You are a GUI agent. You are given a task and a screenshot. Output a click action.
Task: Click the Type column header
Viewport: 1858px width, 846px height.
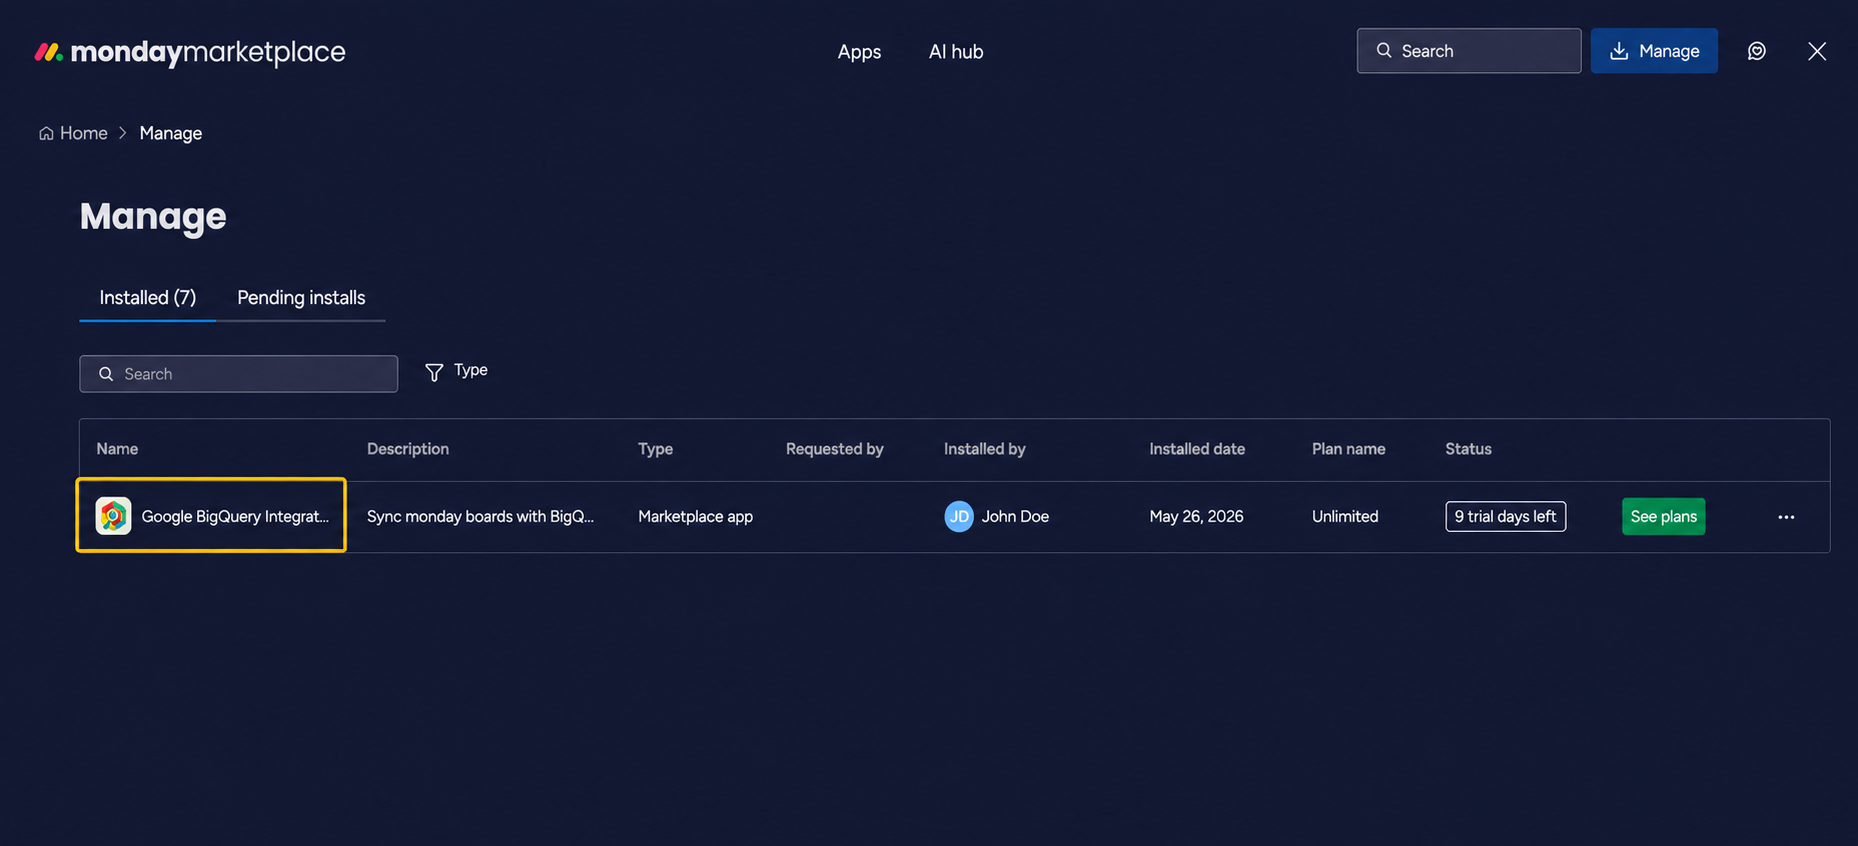[656, 449]
